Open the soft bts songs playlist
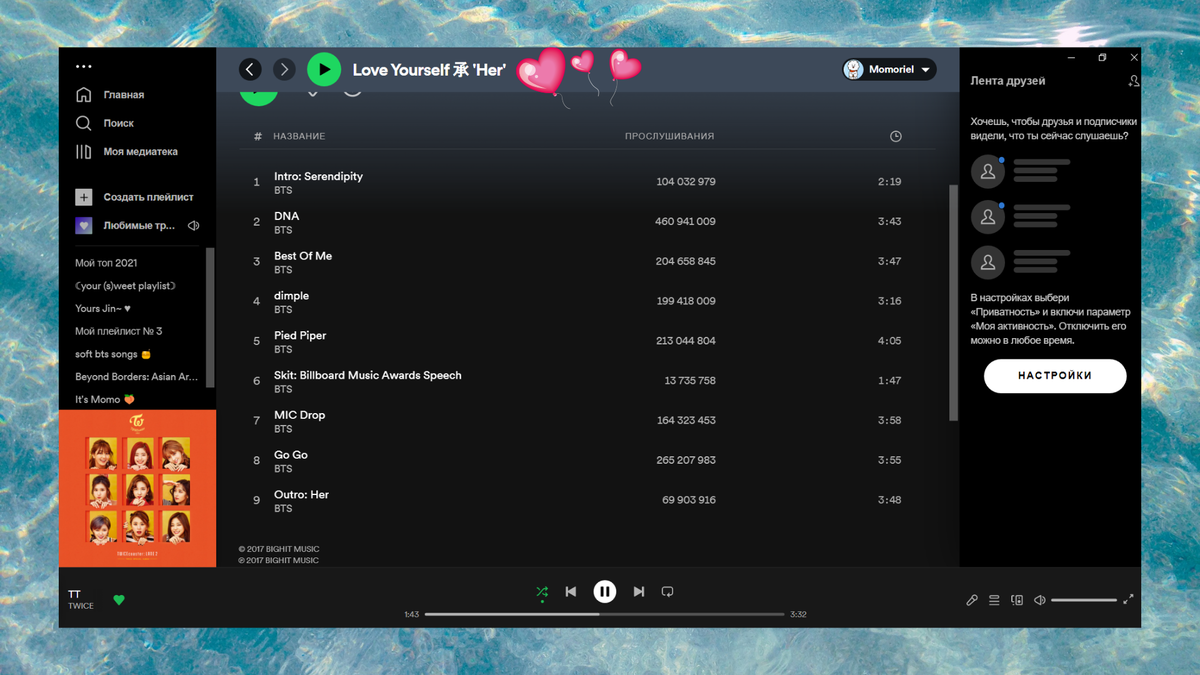The width and height of the screenshot is (1200, 675). coord(106,353)
